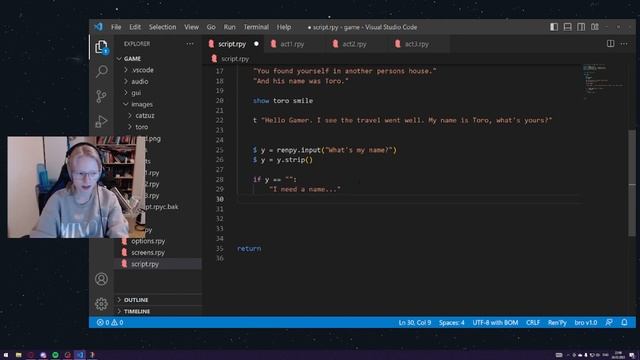The height and width of the screenshot is (360, 640).
Task: Place cursor on the return line
Action: 249,249
